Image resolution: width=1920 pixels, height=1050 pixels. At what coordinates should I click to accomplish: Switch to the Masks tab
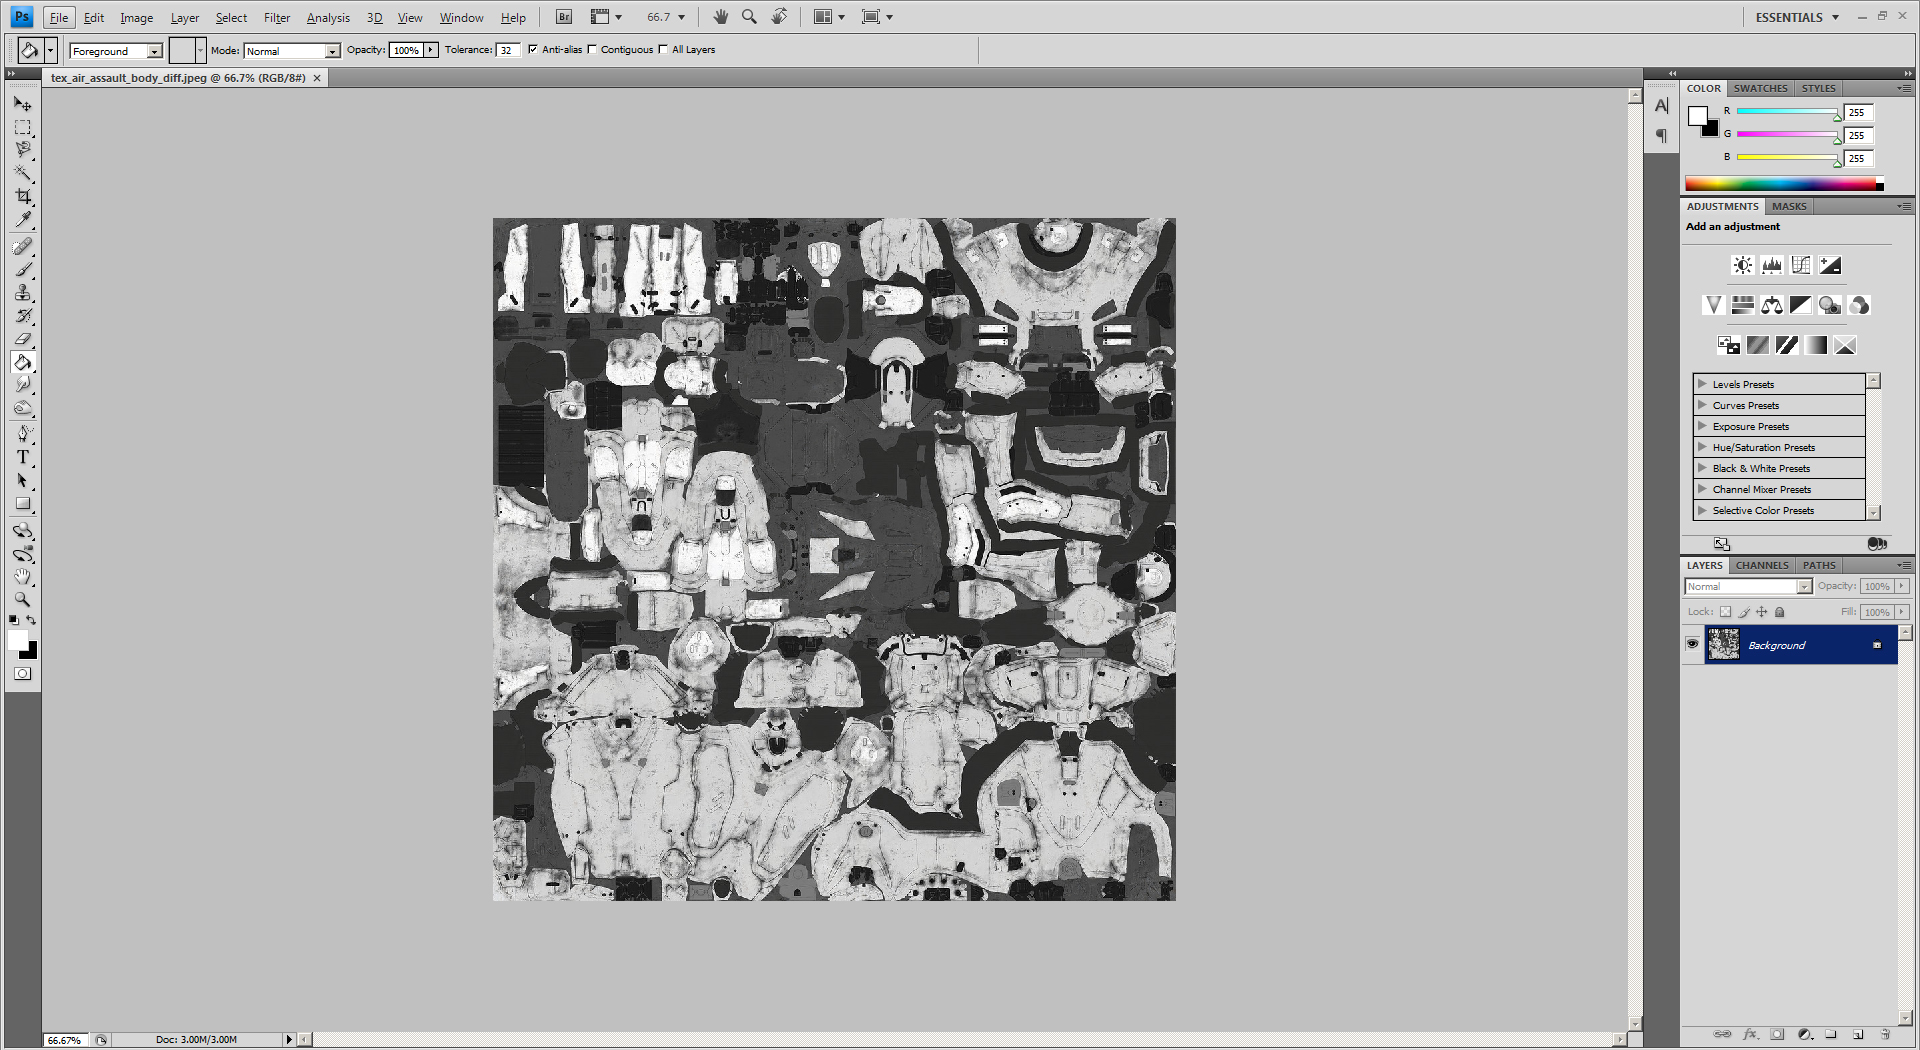pos(1789,206)
